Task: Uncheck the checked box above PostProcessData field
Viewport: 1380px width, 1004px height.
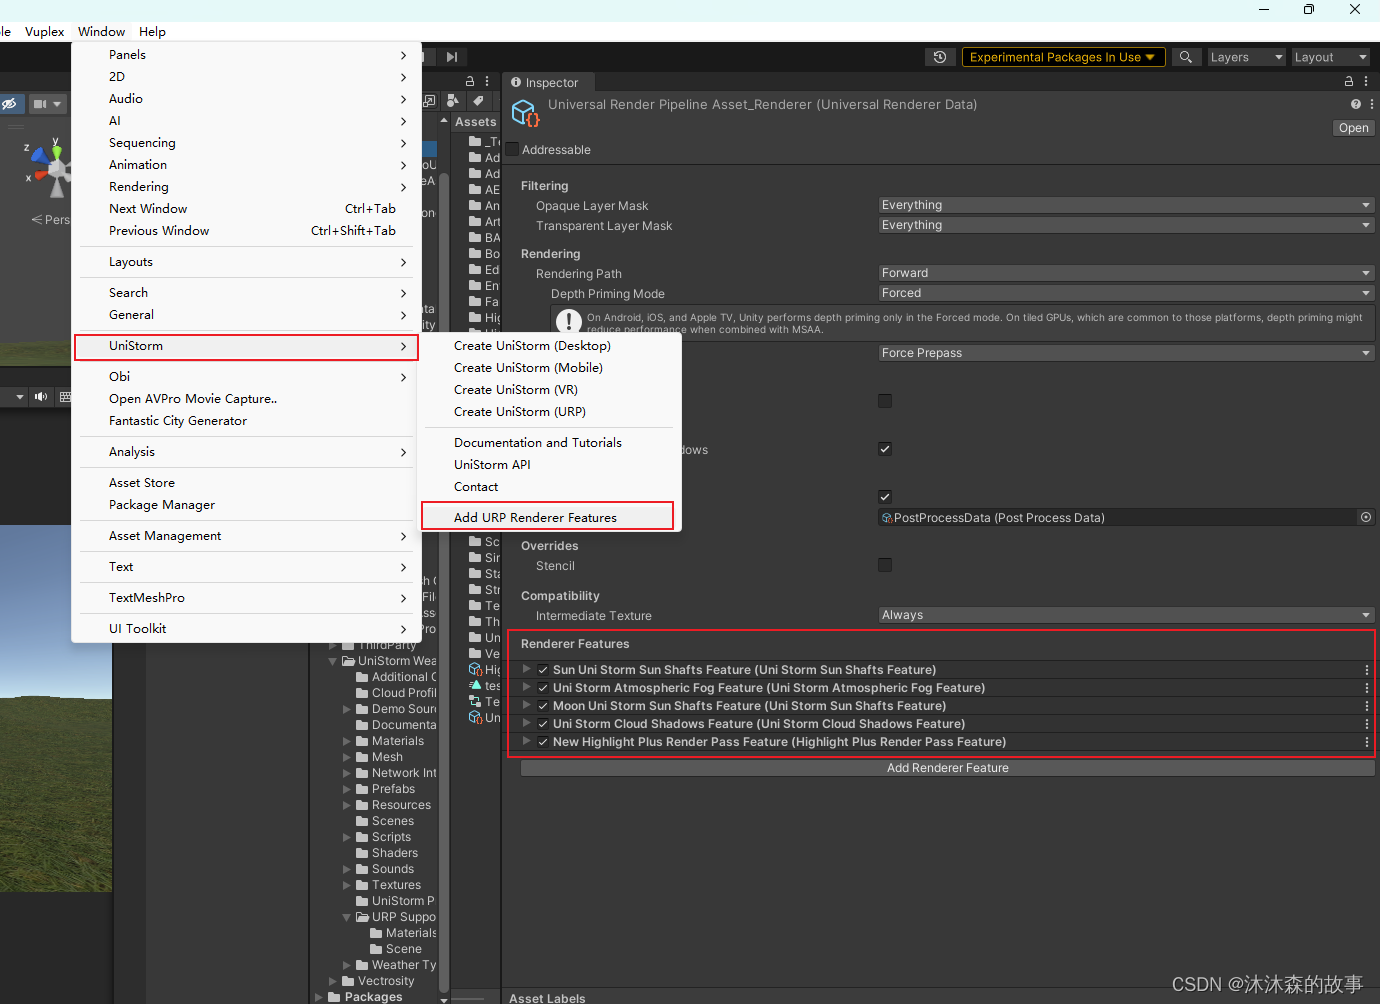Action: (885, 497)
